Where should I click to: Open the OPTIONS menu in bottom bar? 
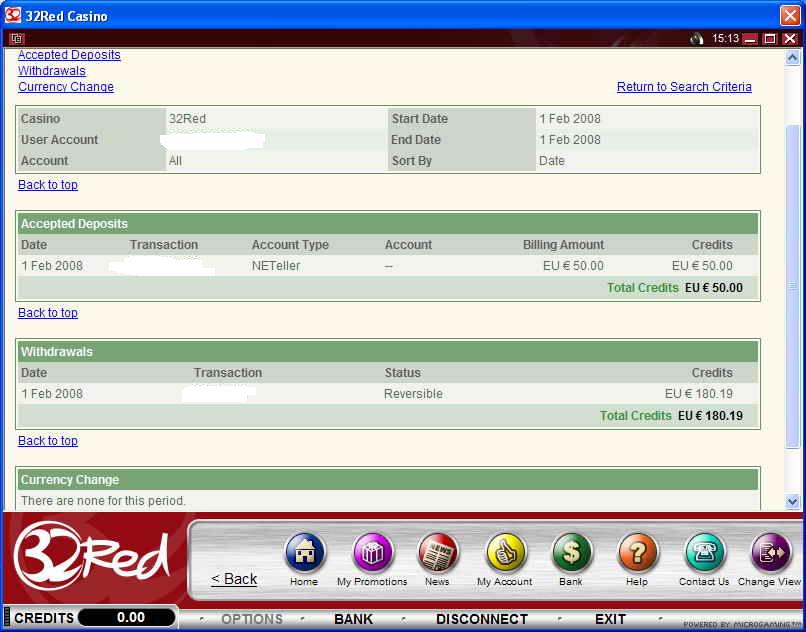pyautogui.click(x=252, y=619)
